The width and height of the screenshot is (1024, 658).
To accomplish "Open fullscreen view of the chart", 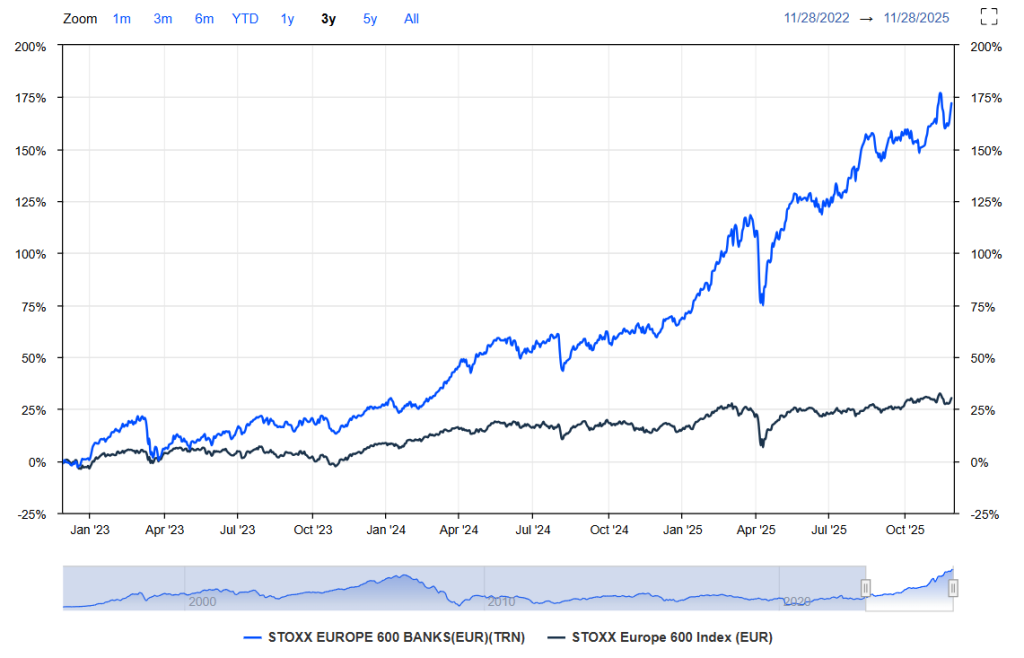I will (988, 16).
